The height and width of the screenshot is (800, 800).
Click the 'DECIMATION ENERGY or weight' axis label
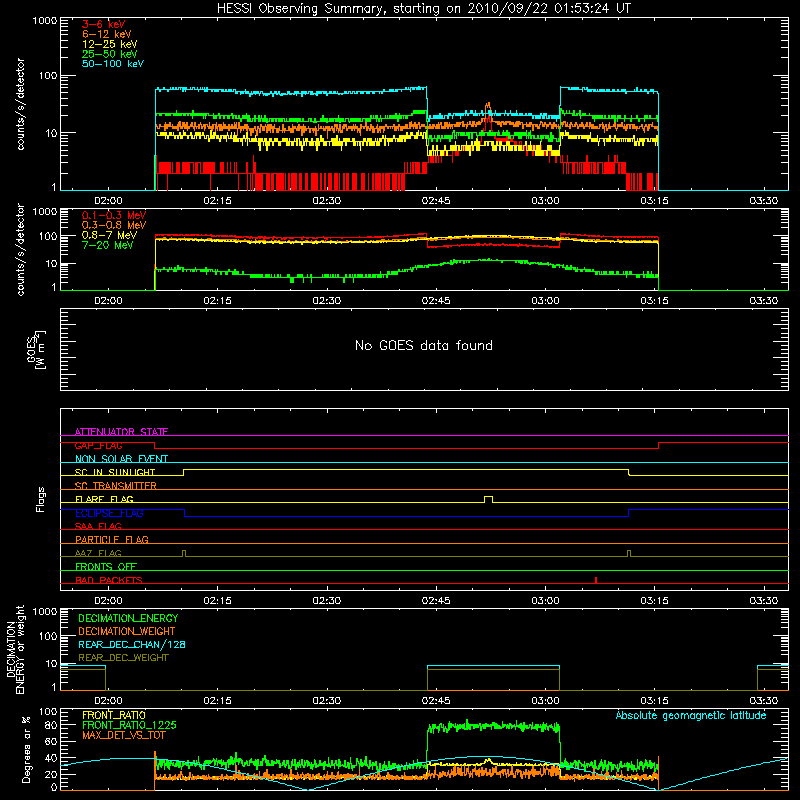click(x=15, y=649)
